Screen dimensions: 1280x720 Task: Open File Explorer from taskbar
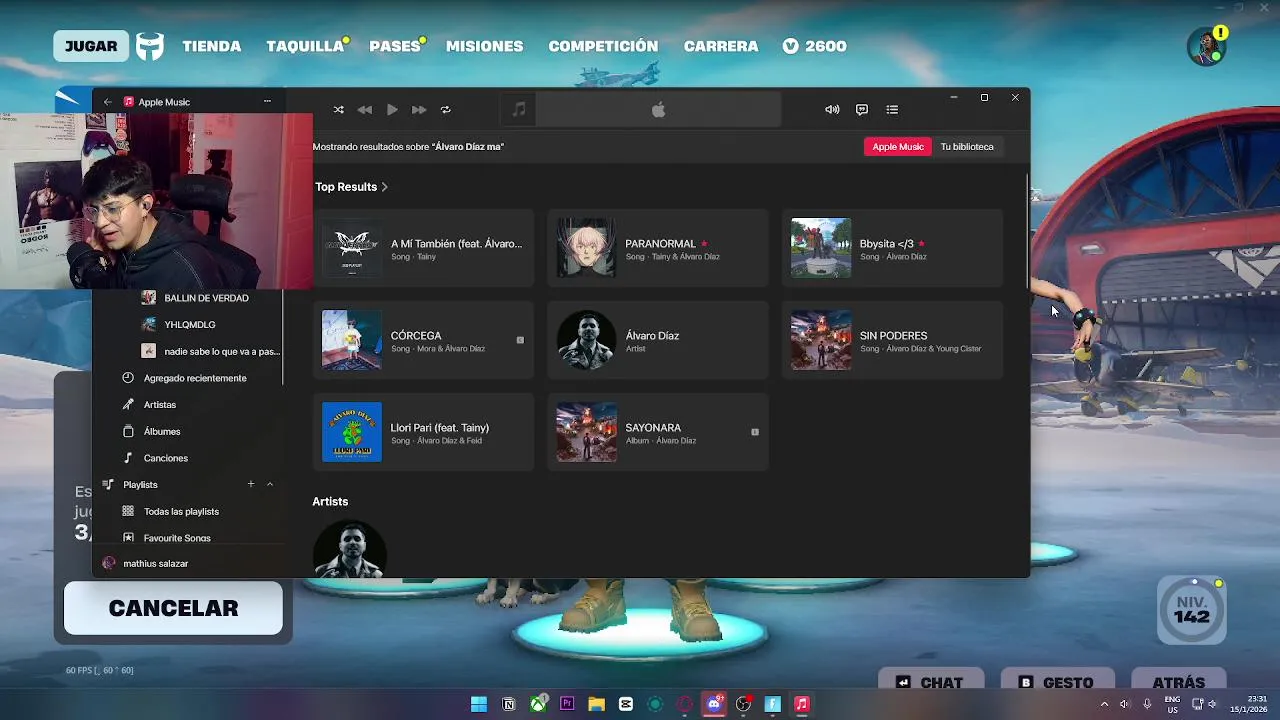tap(596, 704)
